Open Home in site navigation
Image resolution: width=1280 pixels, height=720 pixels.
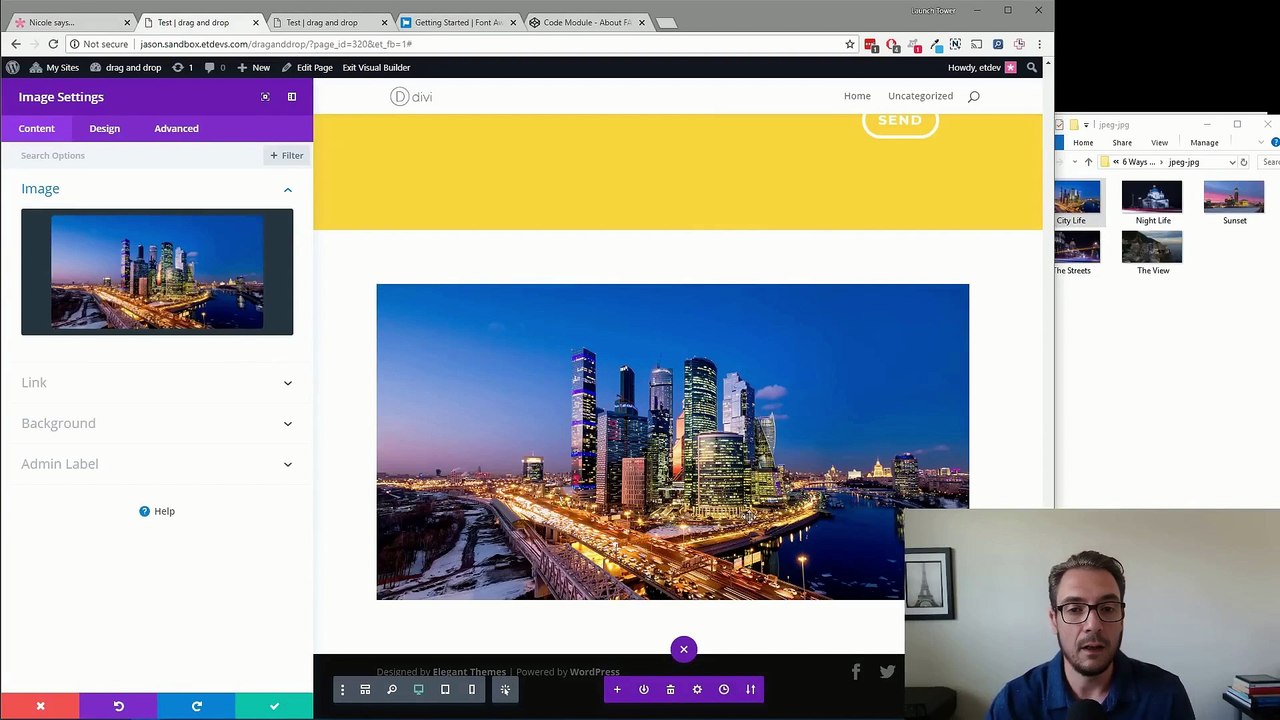(x=857, y=96)
